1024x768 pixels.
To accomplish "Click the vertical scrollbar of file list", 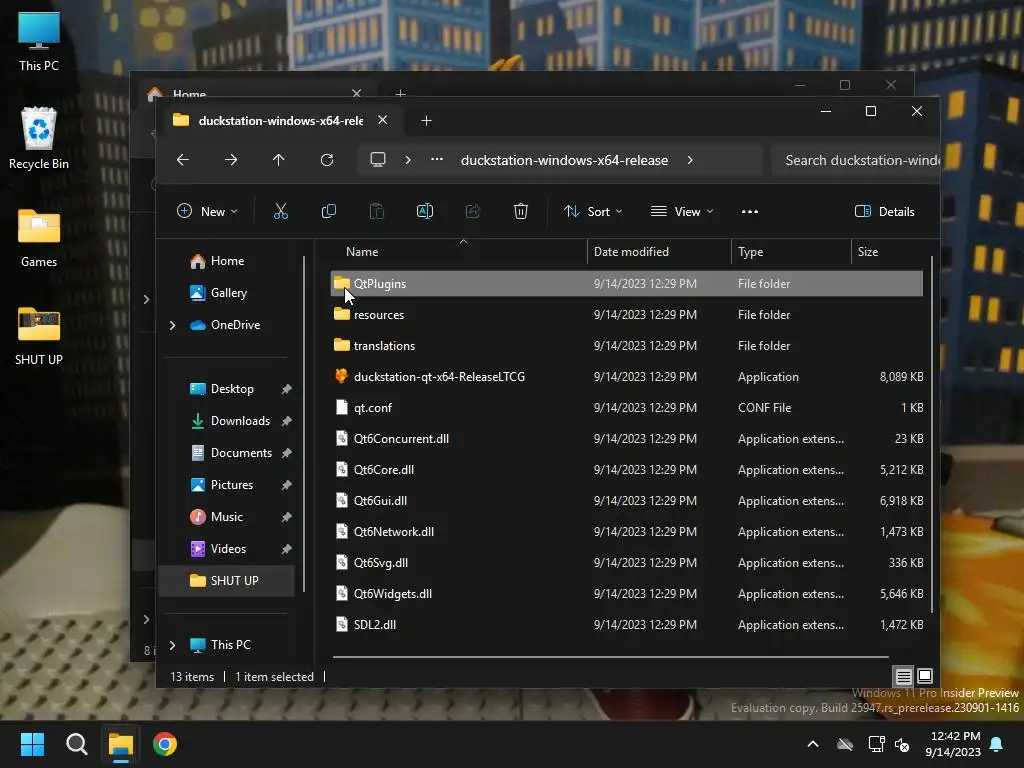I will (x=931, y=434).
